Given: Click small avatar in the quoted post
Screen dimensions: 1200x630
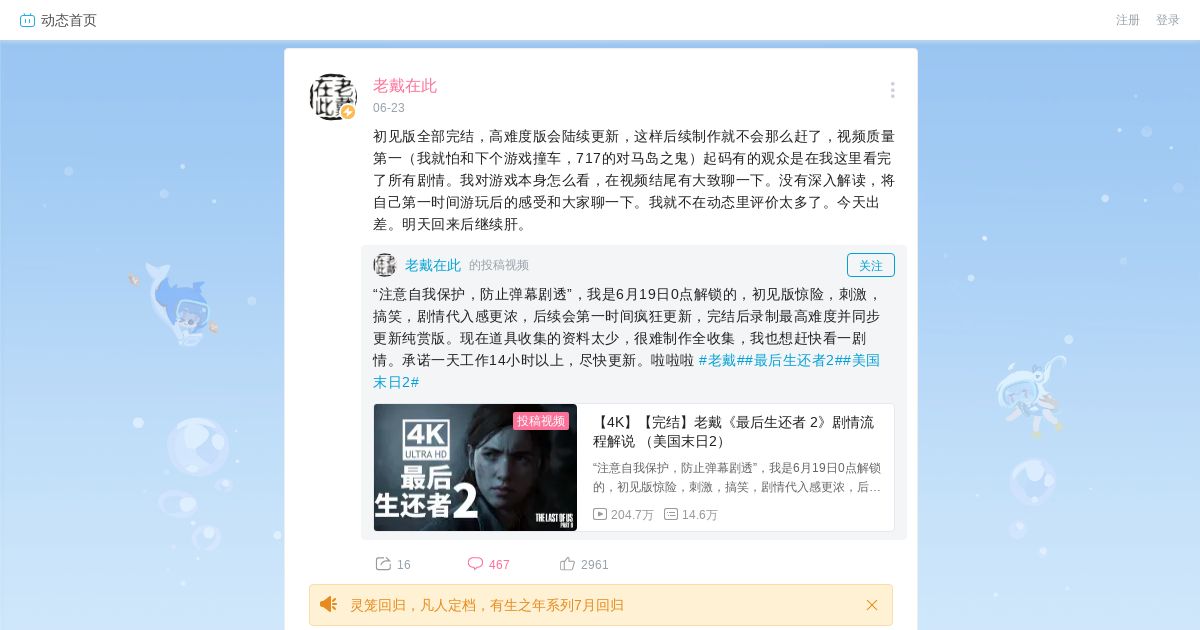Looking at the screenshot, I should (x=385, y=265).
